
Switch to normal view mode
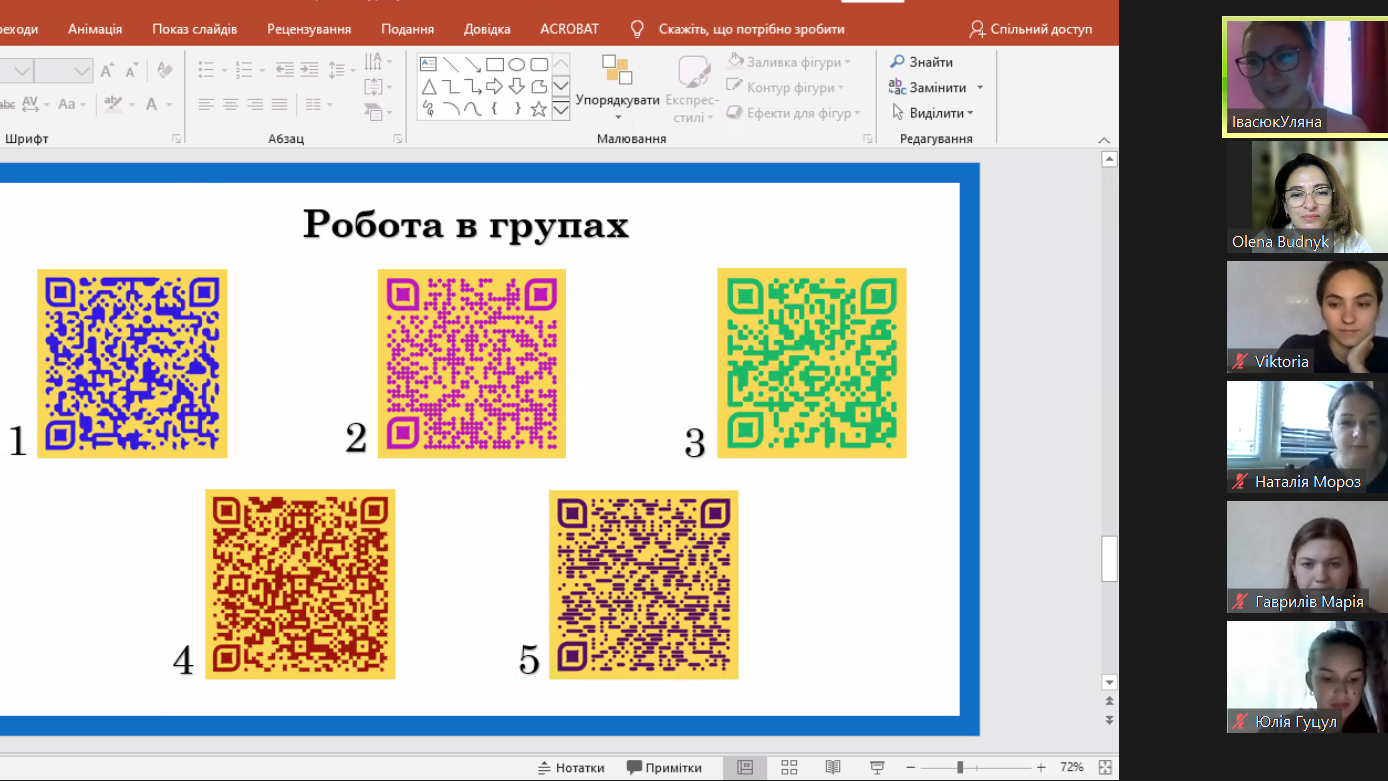click(x=745, y=767)
